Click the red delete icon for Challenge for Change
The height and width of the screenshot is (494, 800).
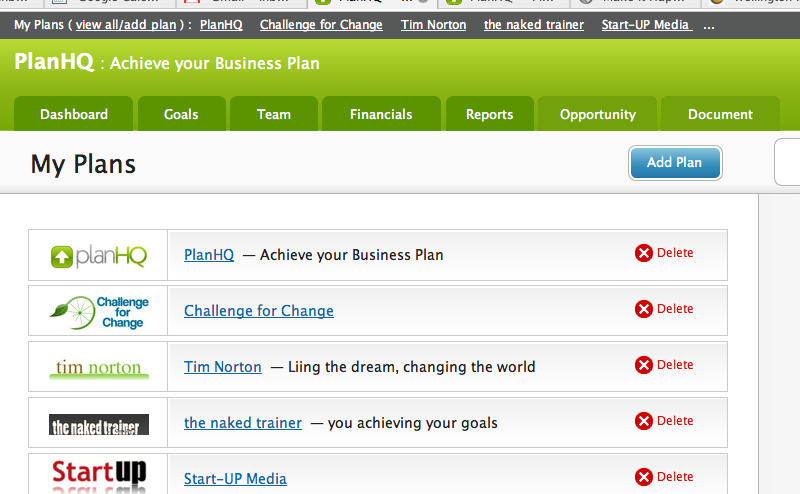(x=644, y=309)
